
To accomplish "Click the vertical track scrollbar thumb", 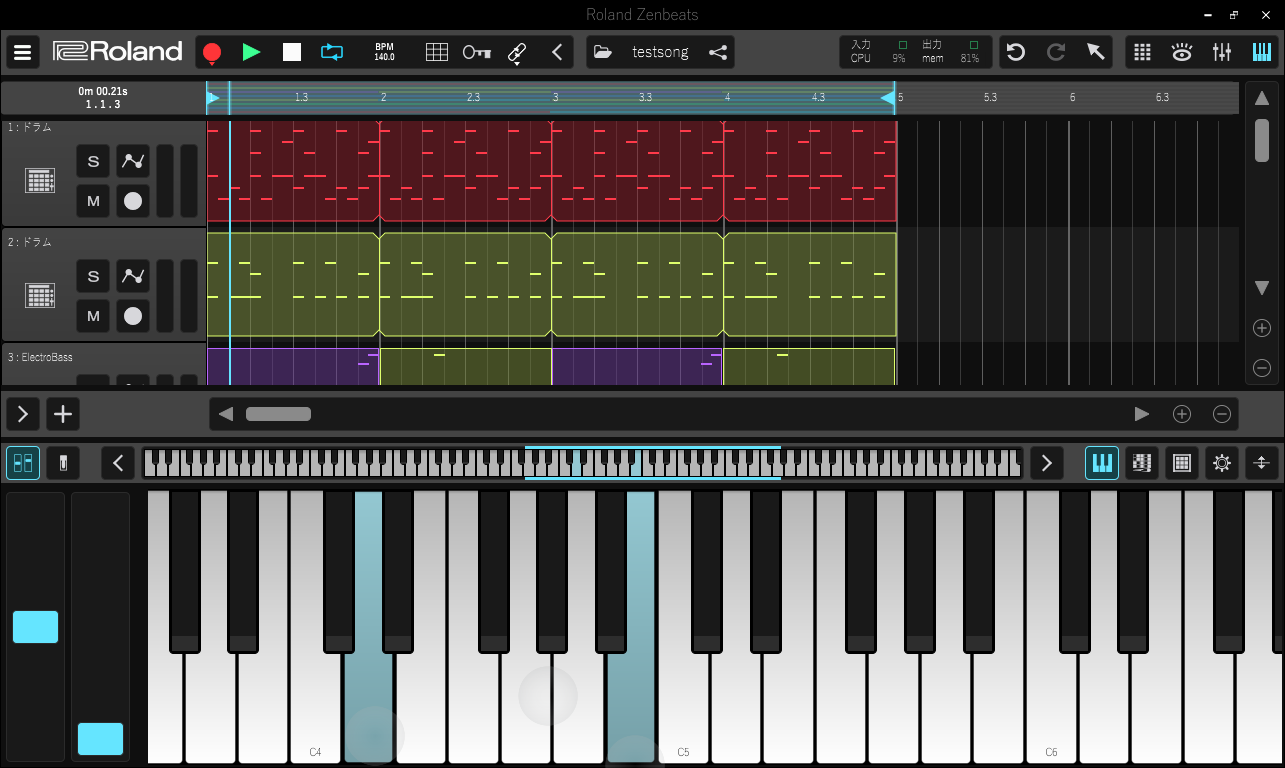I will point(1262,139).
